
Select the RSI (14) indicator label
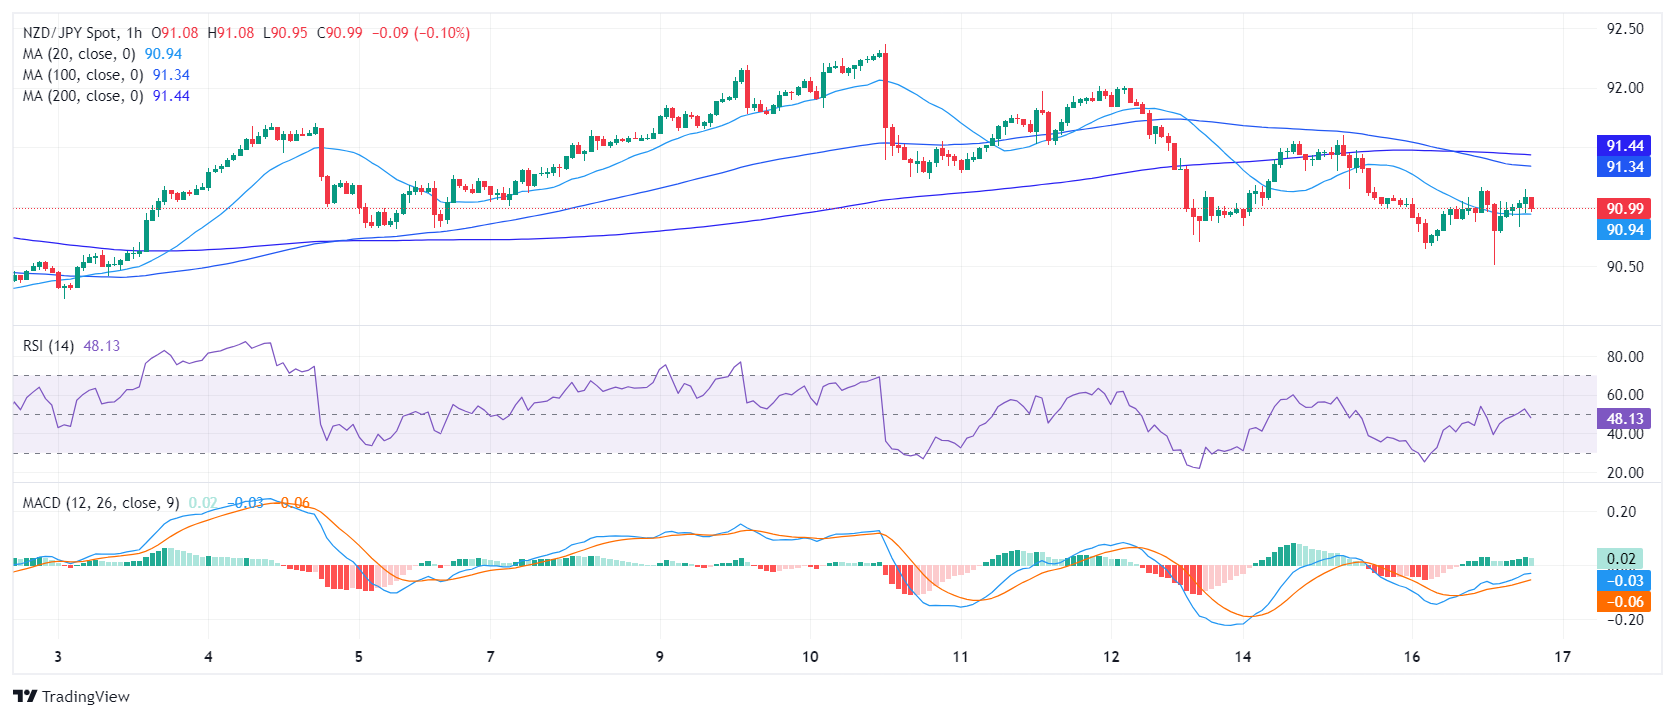(48, 346)
